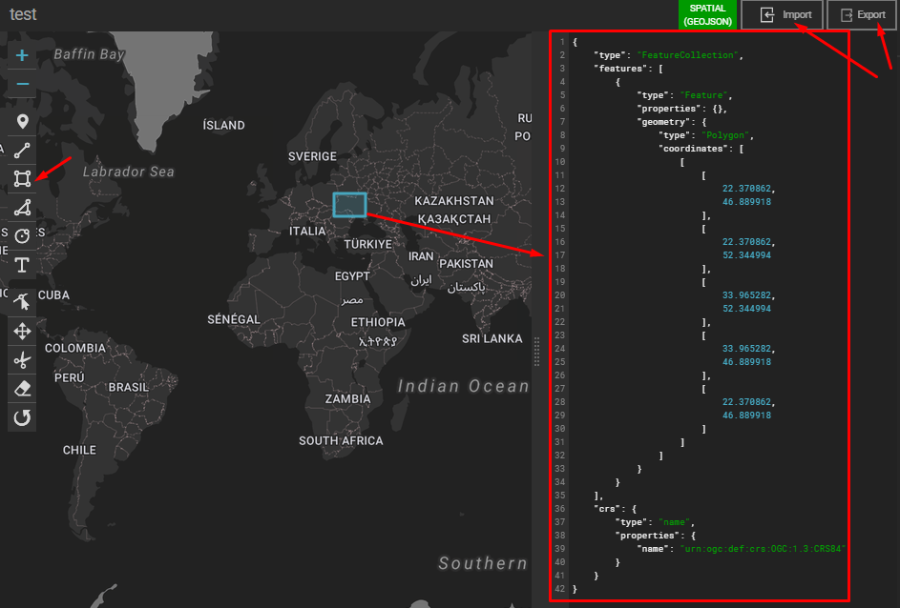Select the drawn rectangle over Europe
This screenshot has height=608, width=900.
(349, 204)
